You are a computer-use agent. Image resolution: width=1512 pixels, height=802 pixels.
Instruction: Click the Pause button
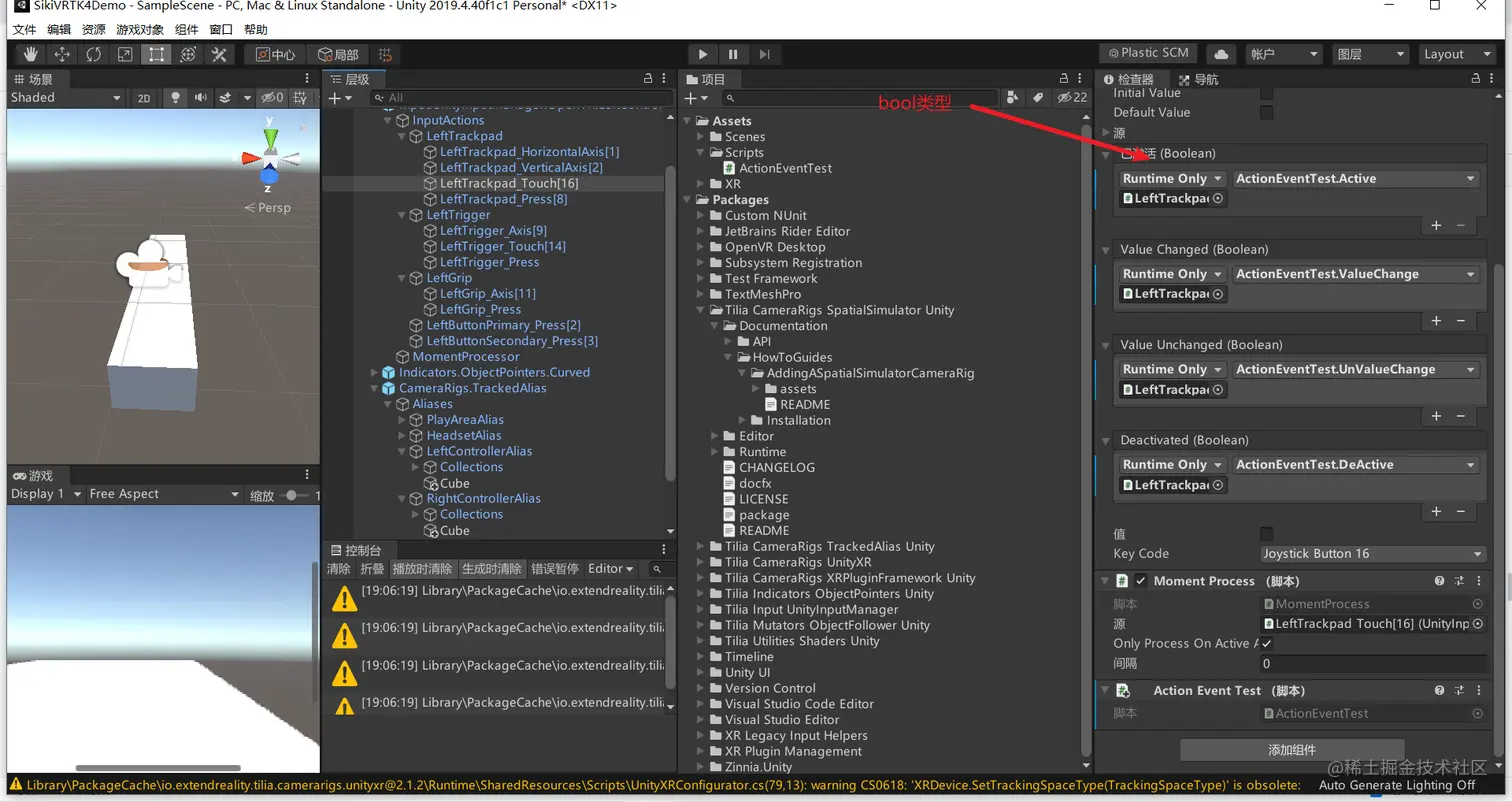click(733, 54)
